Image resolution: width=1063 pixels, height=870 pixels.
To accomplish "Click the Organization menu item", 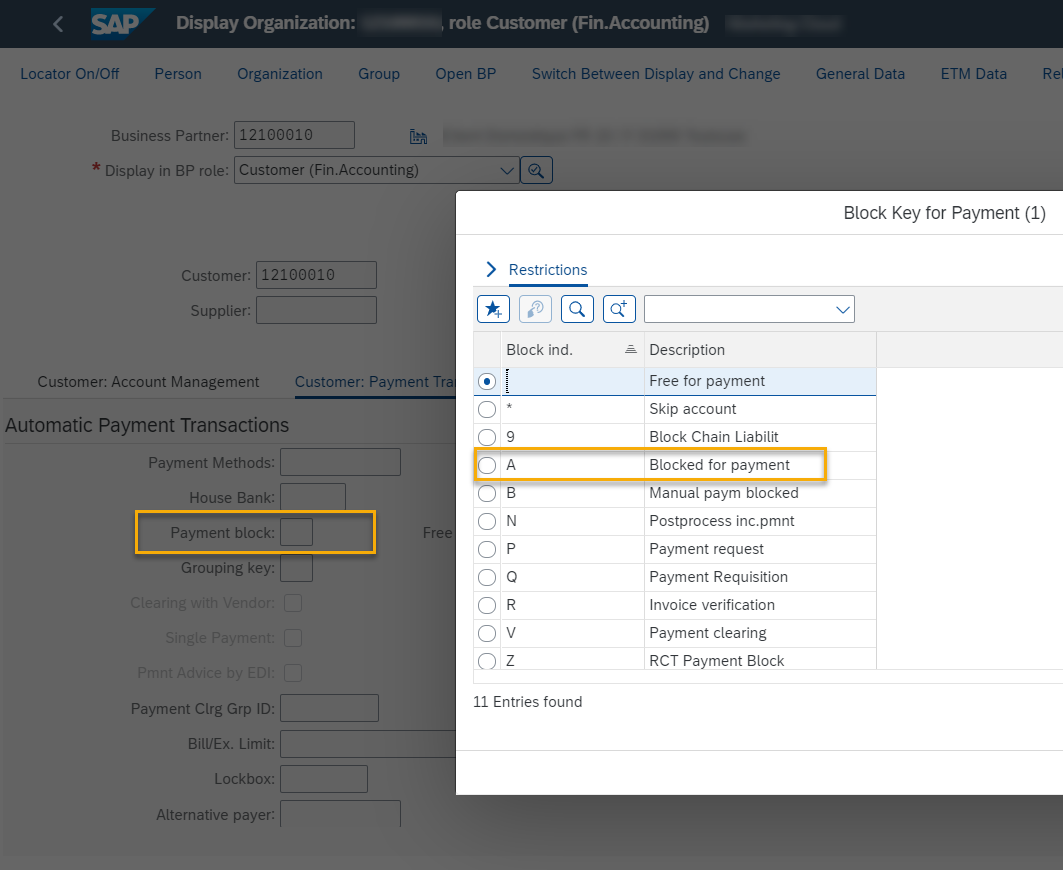I will point(280,74).
